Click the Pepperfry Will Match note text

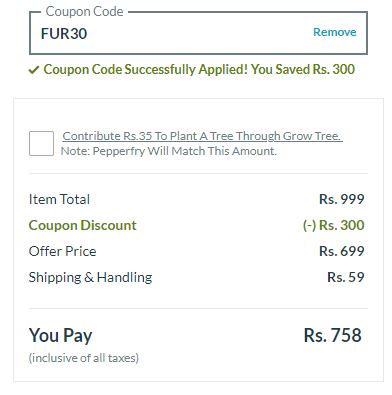[169, 151]
